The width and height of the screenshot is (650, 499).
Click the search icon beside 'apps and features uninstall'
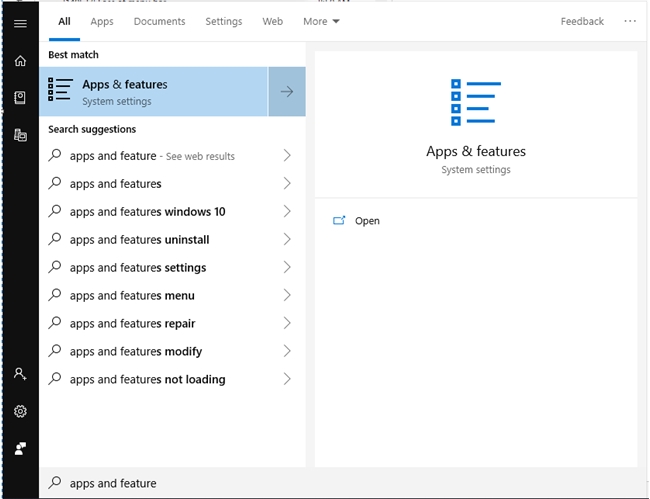pos(55,239)
